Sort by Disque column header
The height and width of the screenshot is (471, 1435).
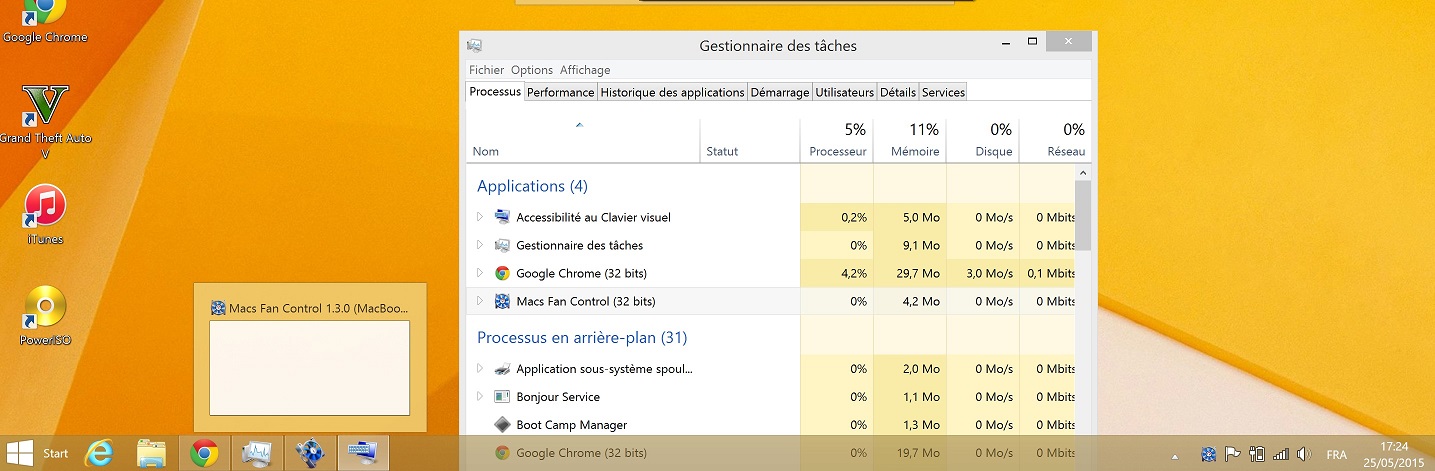983,140
